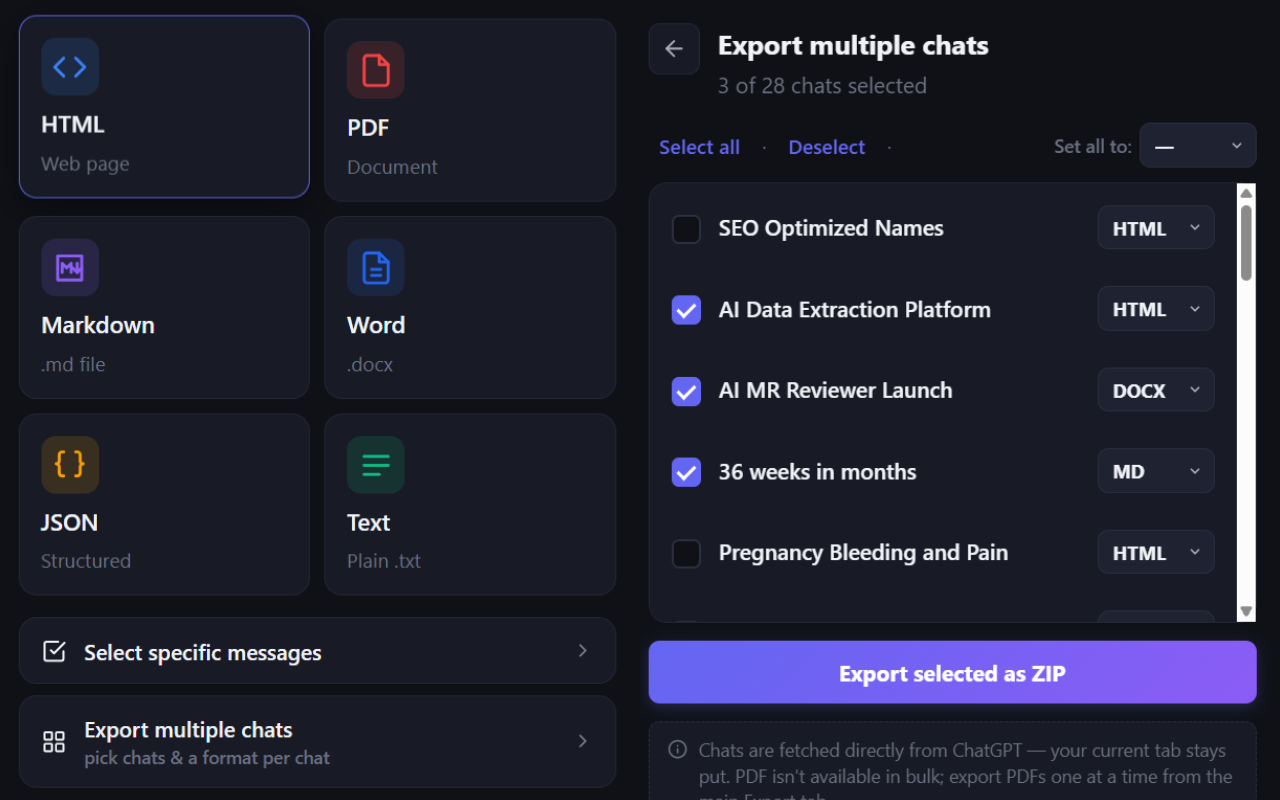This screenshot has width=1280, height=800.
Task: Open format dropdown for AI Data Extraction Platform
Action: click(x=1156, y=309)
